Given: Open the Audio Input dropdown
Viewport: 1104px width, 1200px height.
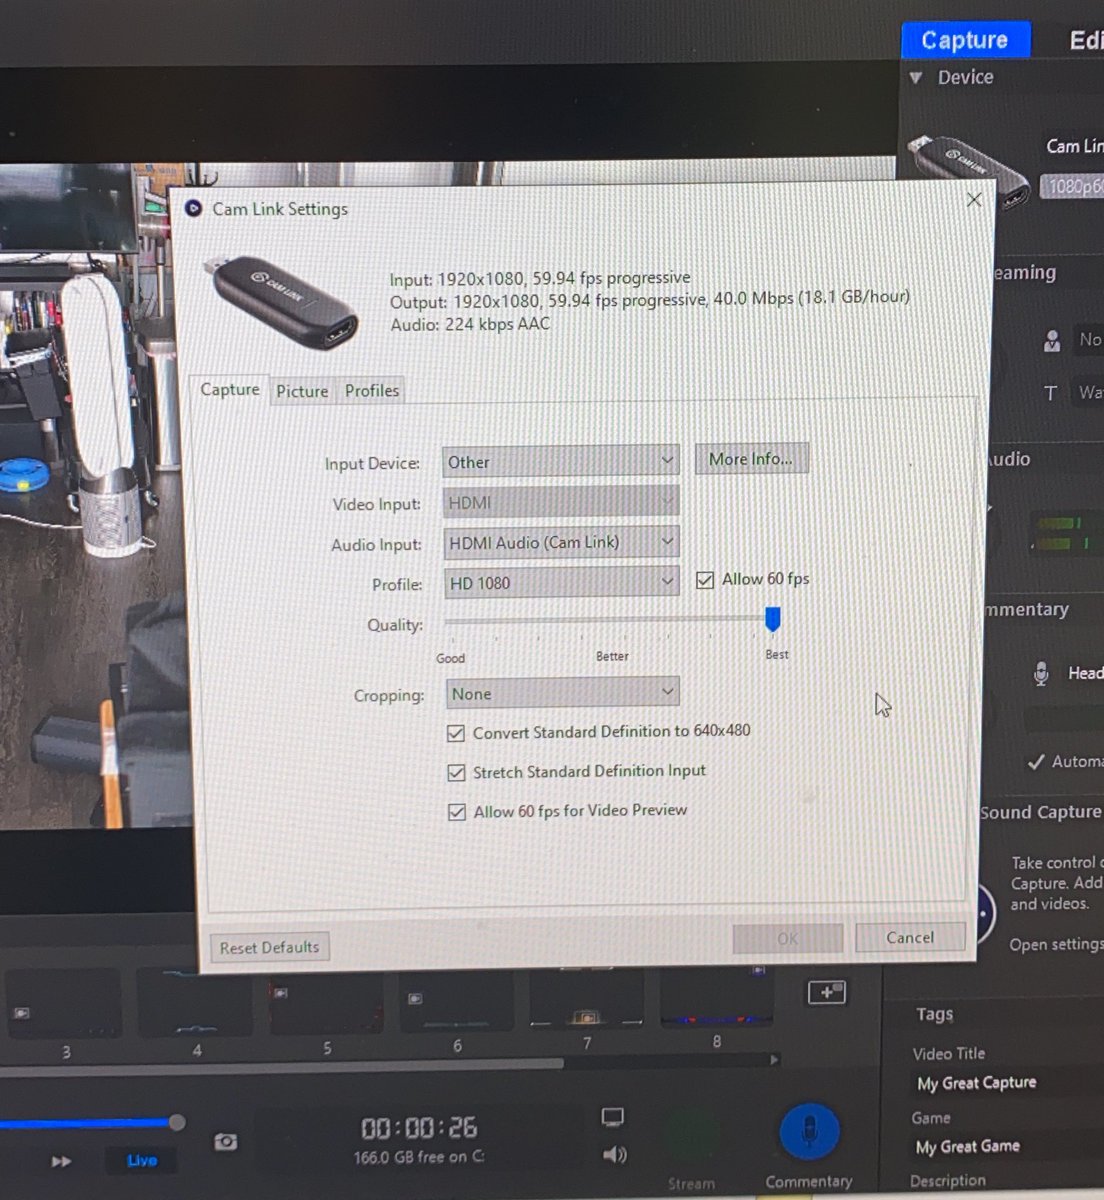Looking at the screenshot, I should [x=561, y=542].
